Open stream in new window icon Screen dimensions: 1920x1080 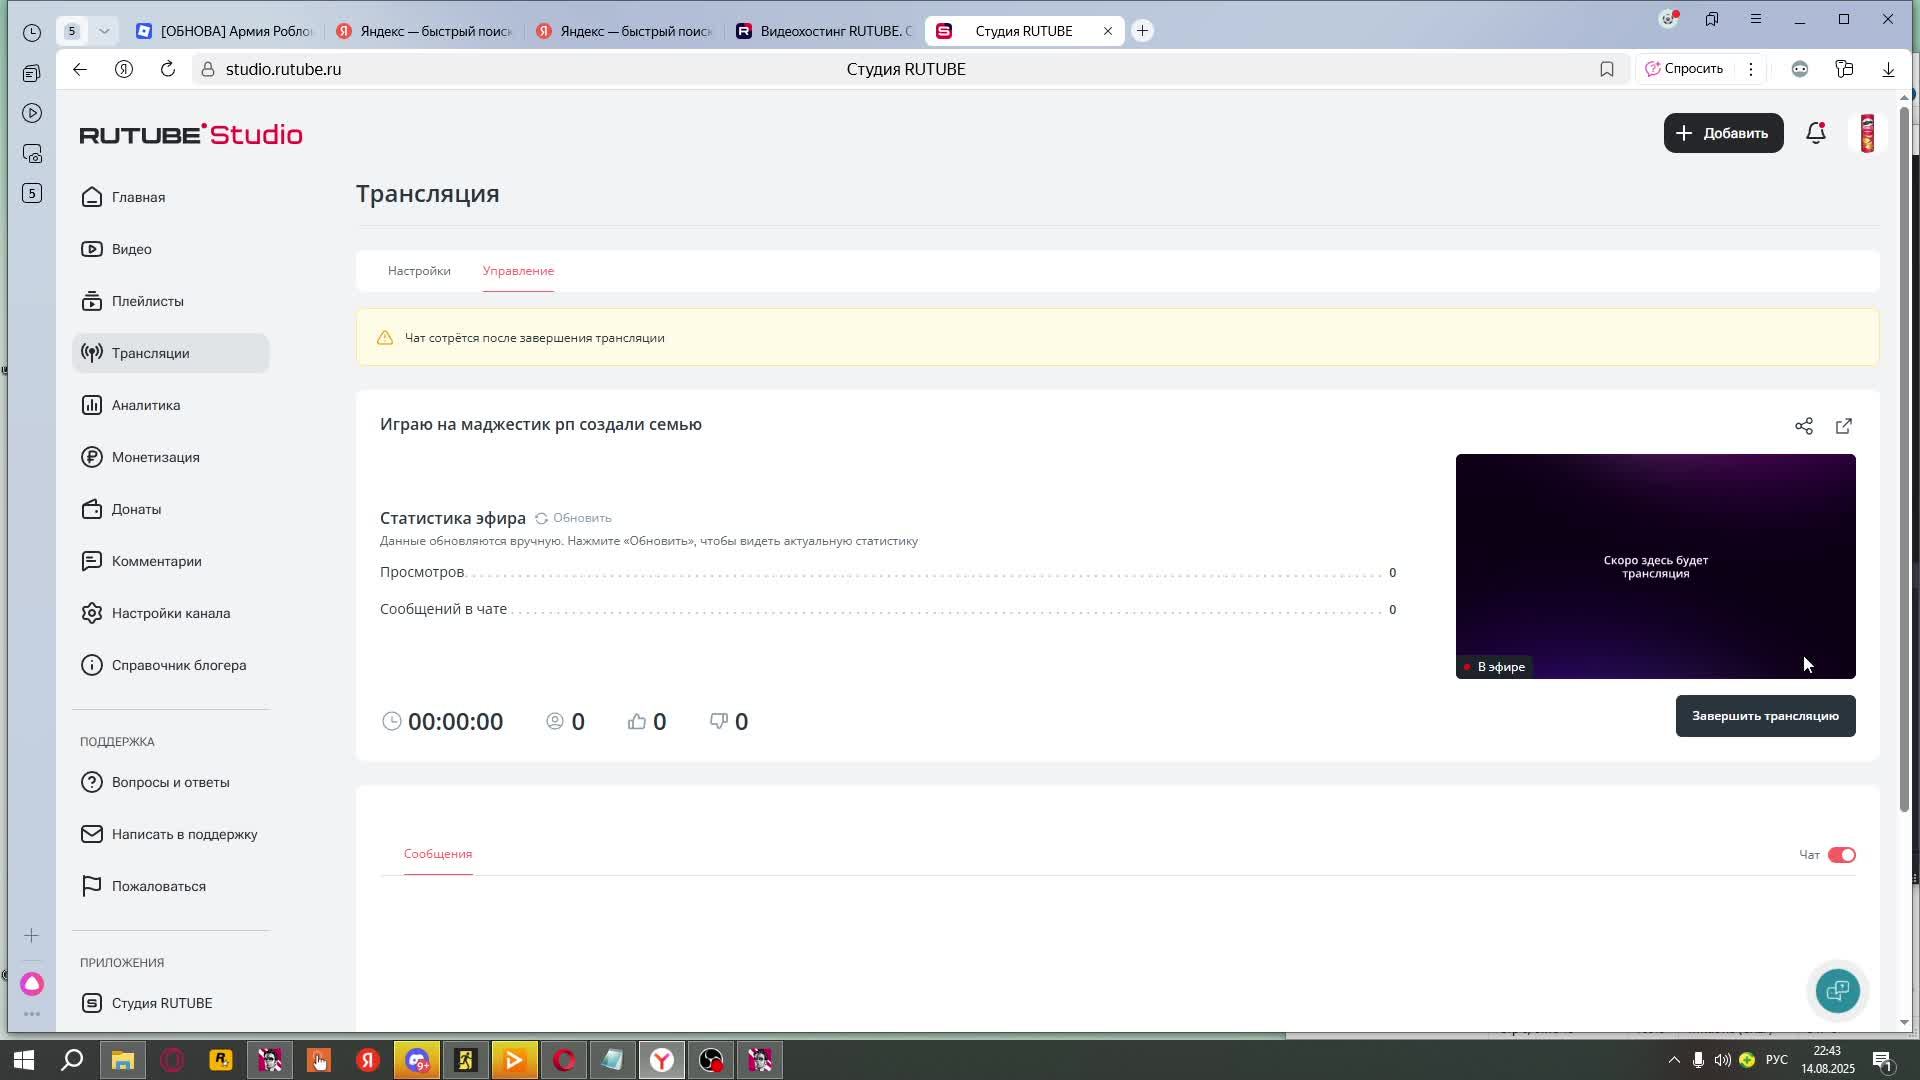pos(1843,426)
